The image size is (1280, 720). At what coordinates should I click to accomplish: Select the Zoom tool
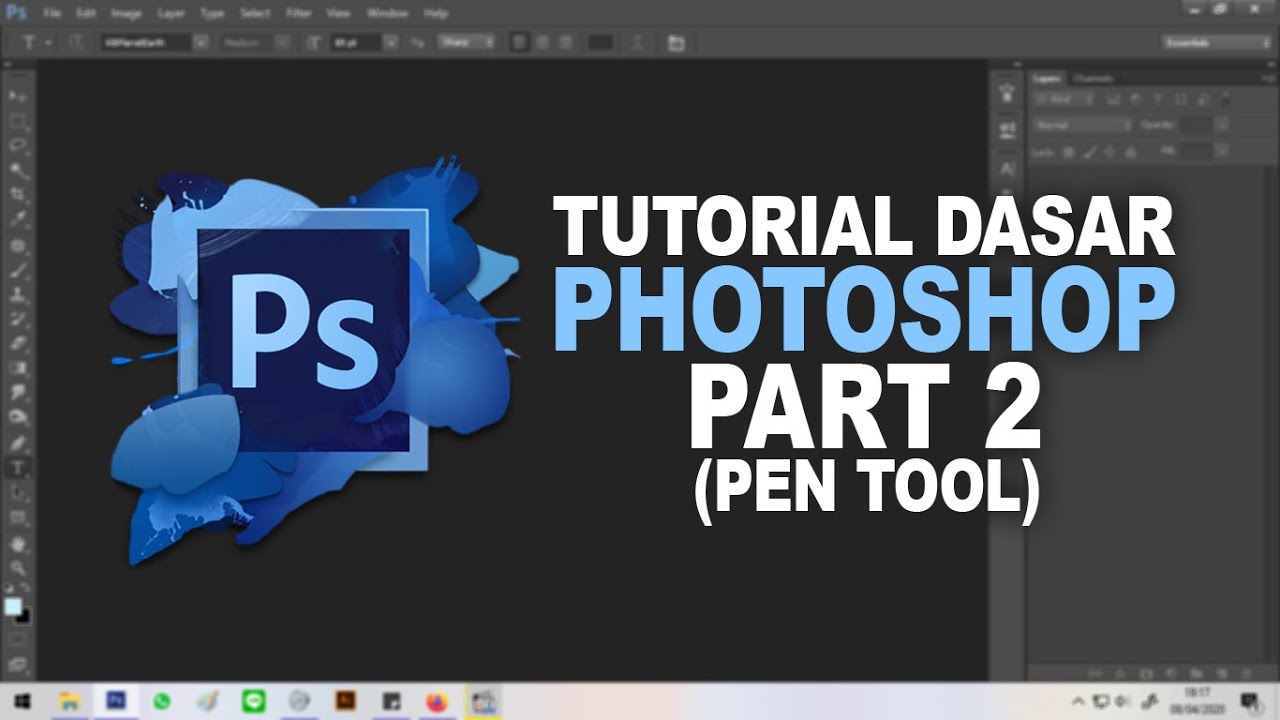[x=18, y=568]
